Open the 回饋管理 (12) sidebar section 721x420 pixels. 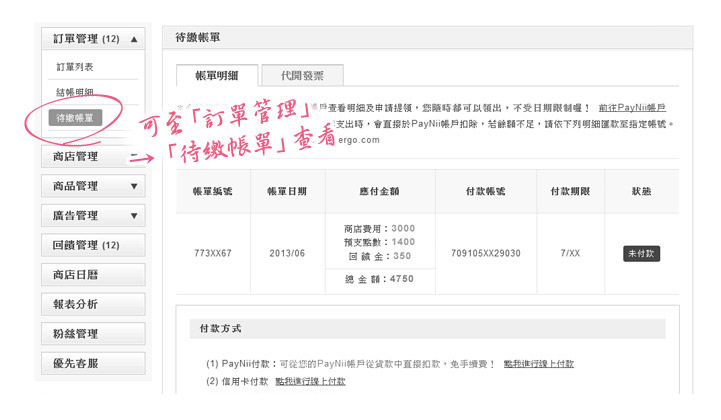[93, 245]
